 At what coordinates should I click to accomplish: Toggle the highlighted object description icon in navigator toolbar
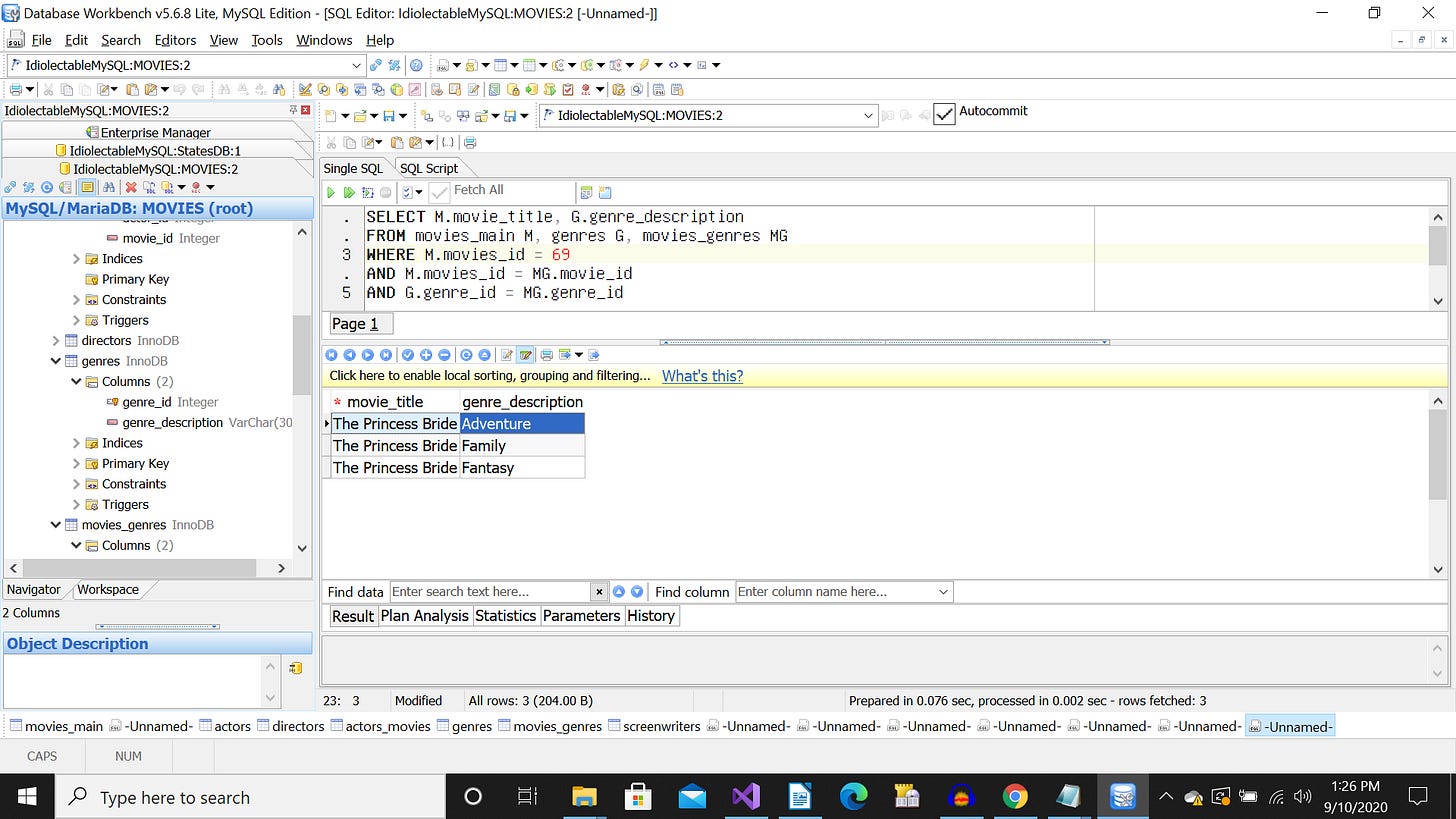tap(88, 187)
